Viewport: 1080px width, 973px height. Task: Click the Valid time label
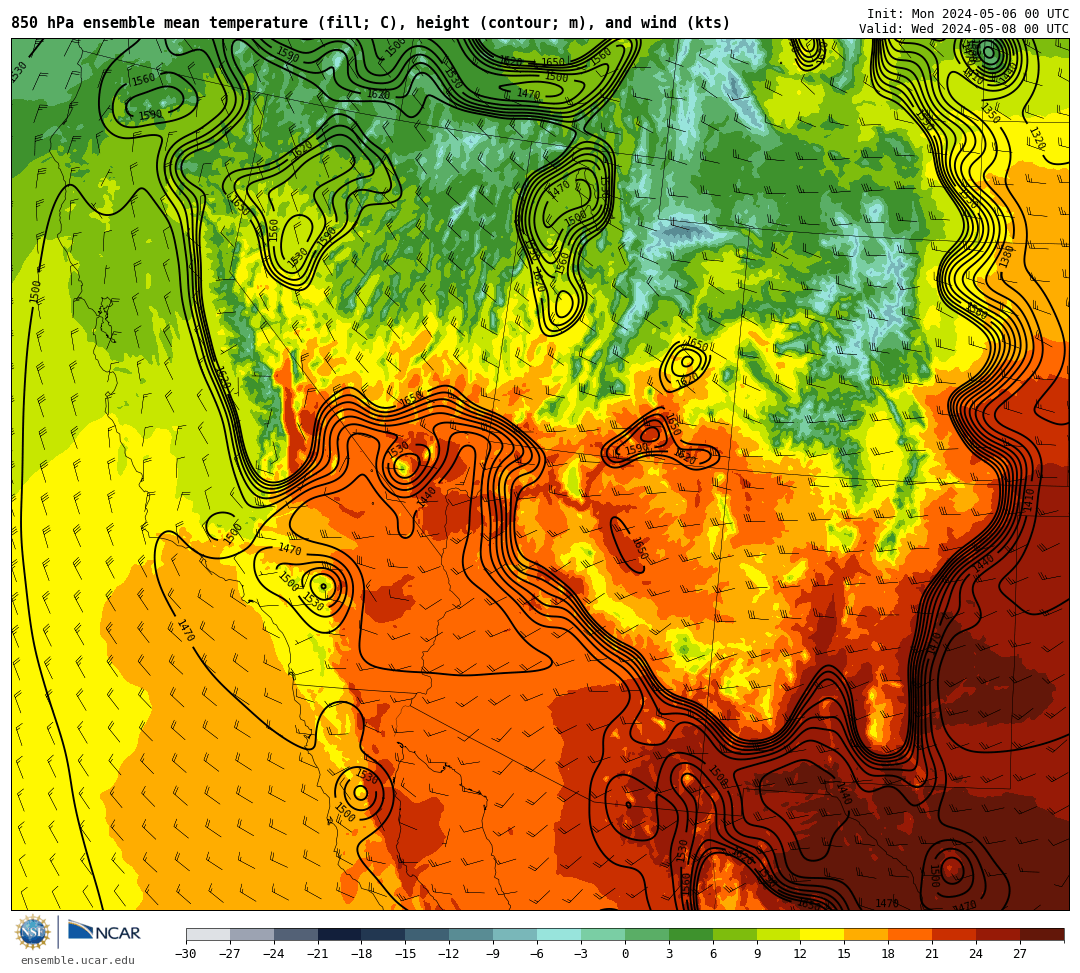pyautogui.click(x=964, y=29)
